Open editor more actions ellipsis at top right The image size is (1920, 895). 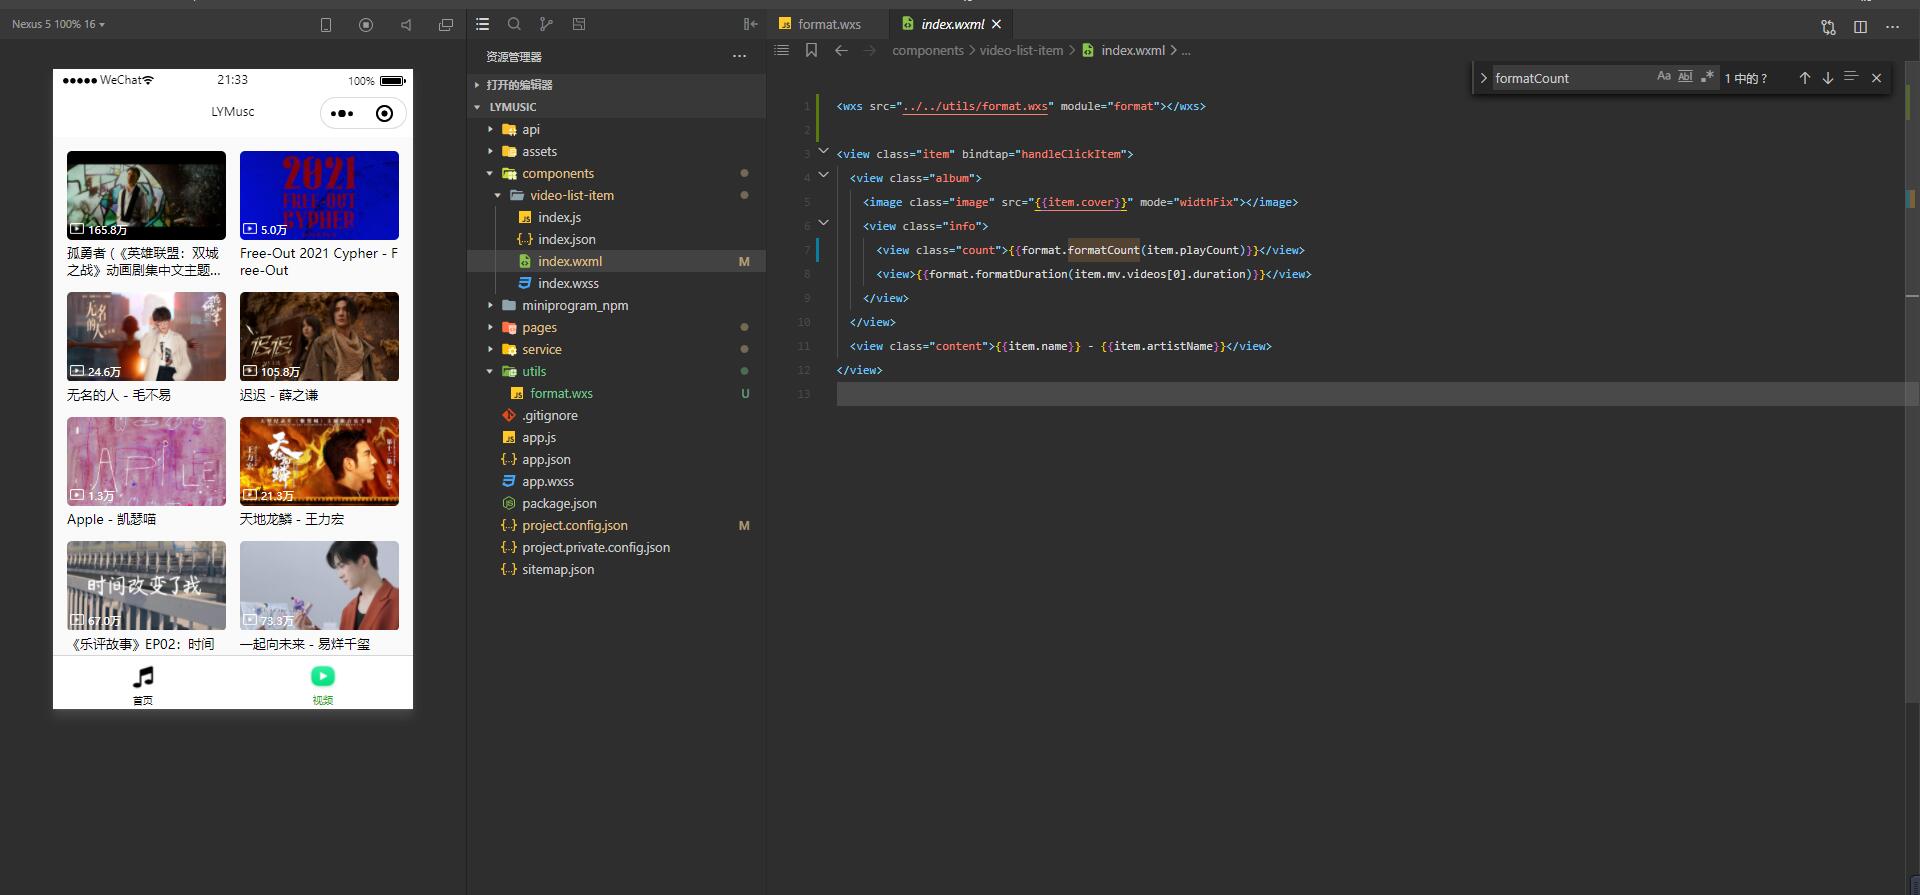pos(1892,27)
